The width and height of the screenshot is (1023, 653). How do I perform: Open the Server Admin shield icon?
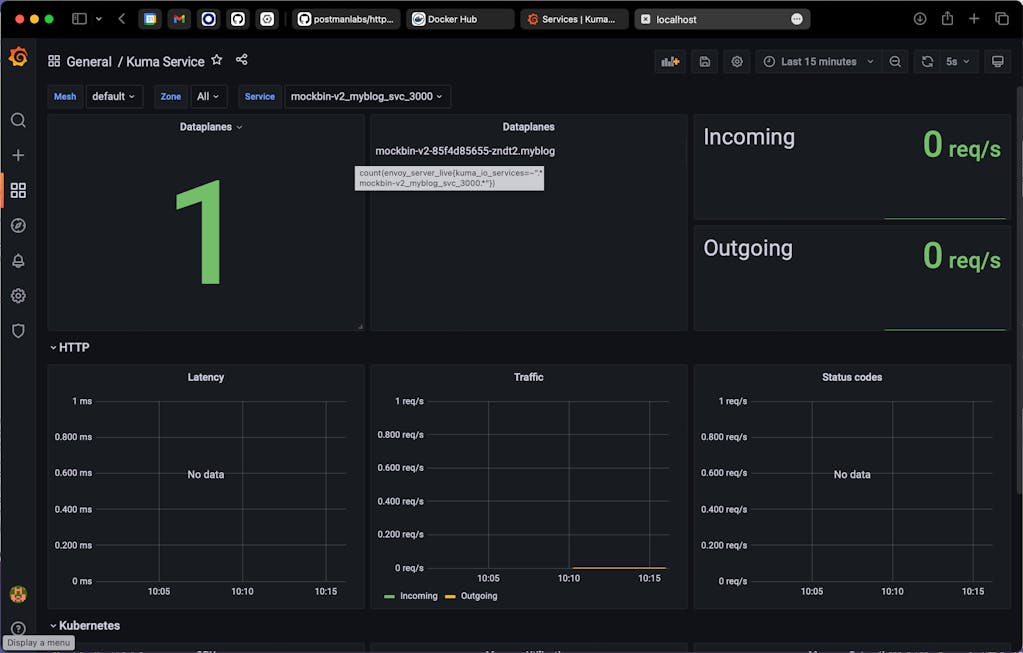click(18, 331)
